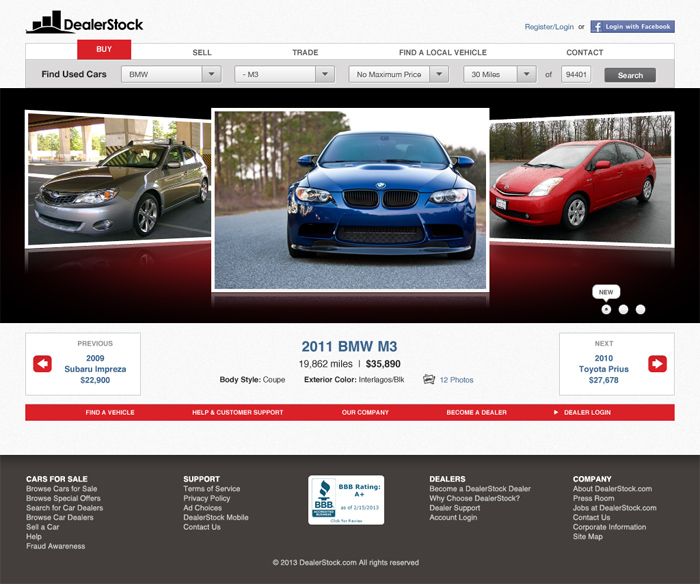The width and height of the screenshot is (700, 584).
Task: Open Terms of Service link
Action: click(x=212, y=489)
